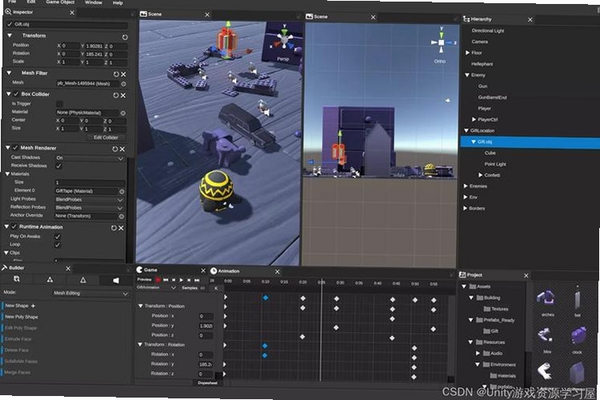Click New Poly Shape
Image resolution: width=600 pixels, height=400 pixels.
[21, 317]
